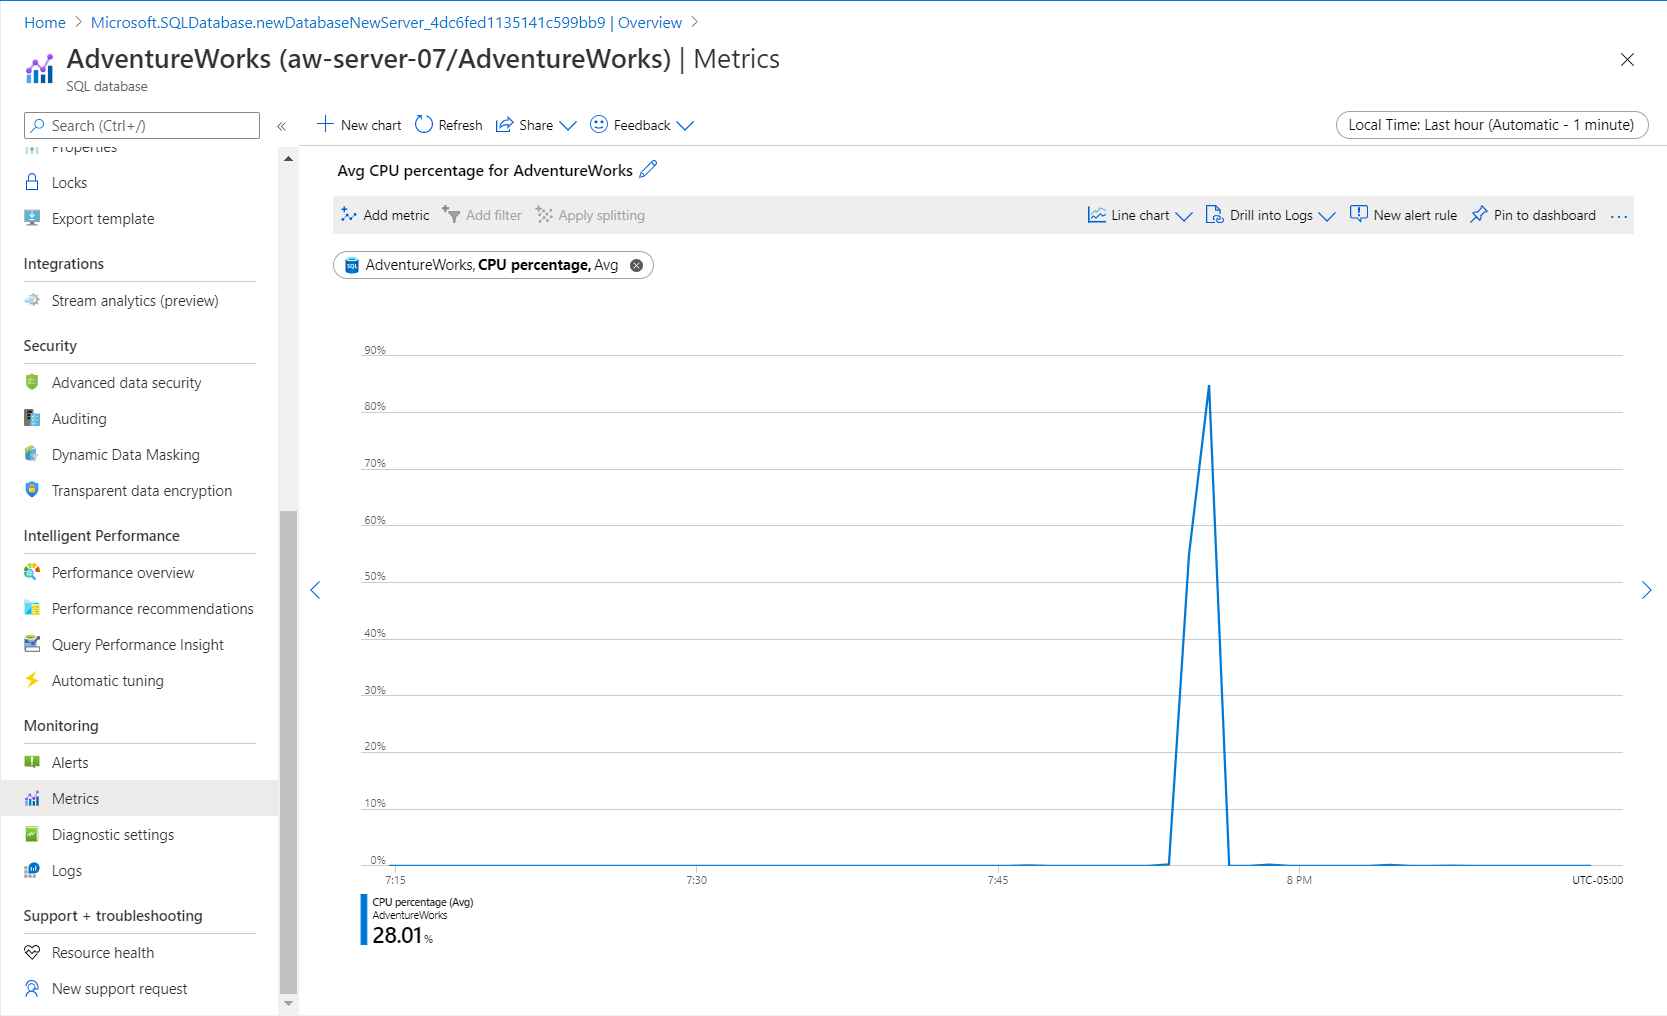Click the AdventureWorks CPU percentage metric chip
The height and width of the screenshot is (1016, 1667).
(x=493, y=265)
